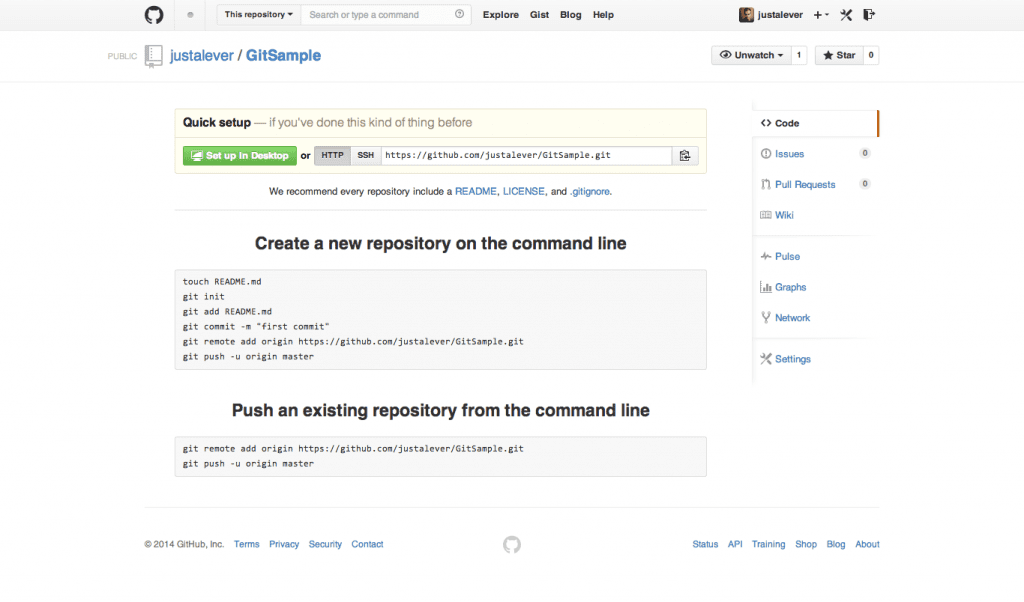The height and width of the screenshot is (602, 1024).
Task: Select the HTTP clone protocol
Action: [x=331, y=155]
